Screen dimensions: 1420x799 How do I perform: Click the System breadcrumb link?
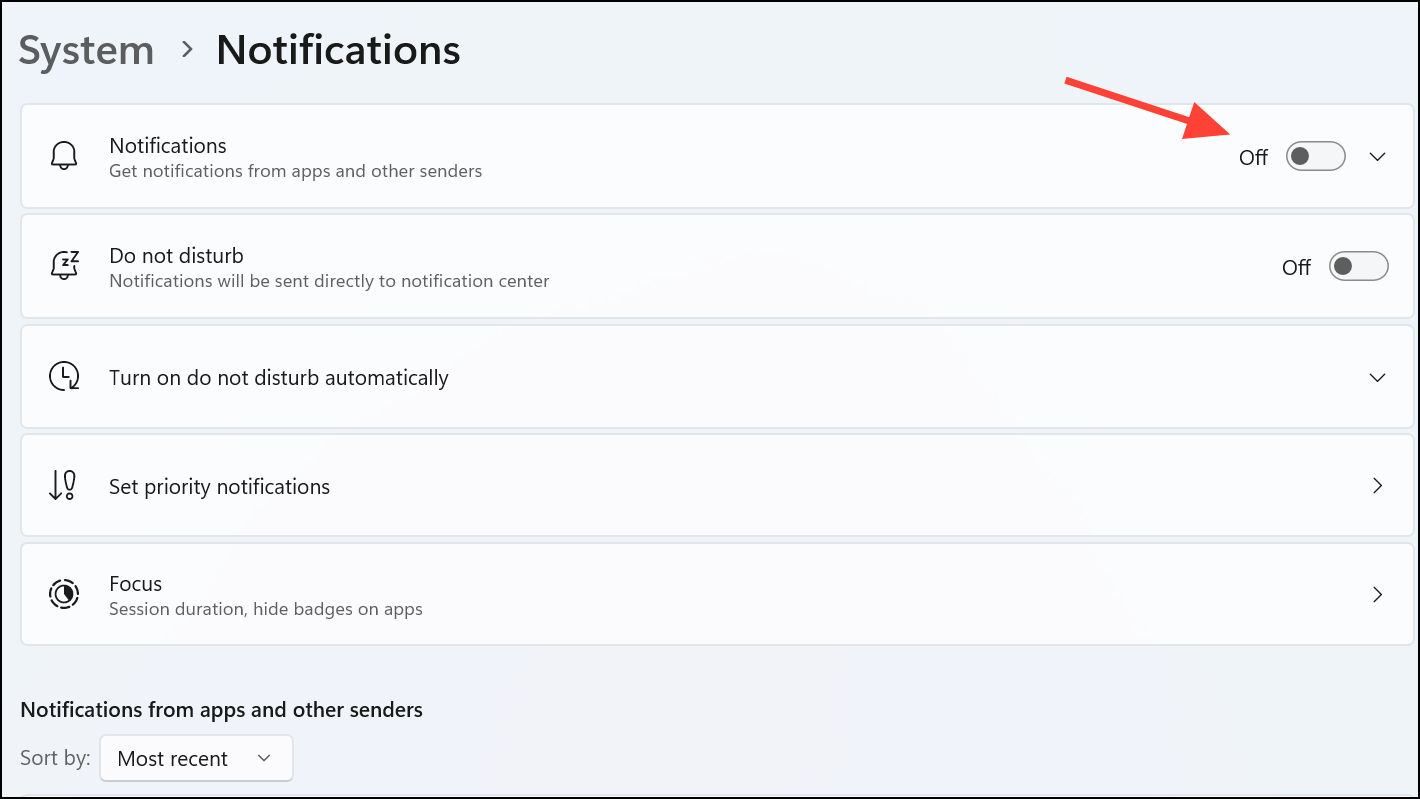[86, 50]
